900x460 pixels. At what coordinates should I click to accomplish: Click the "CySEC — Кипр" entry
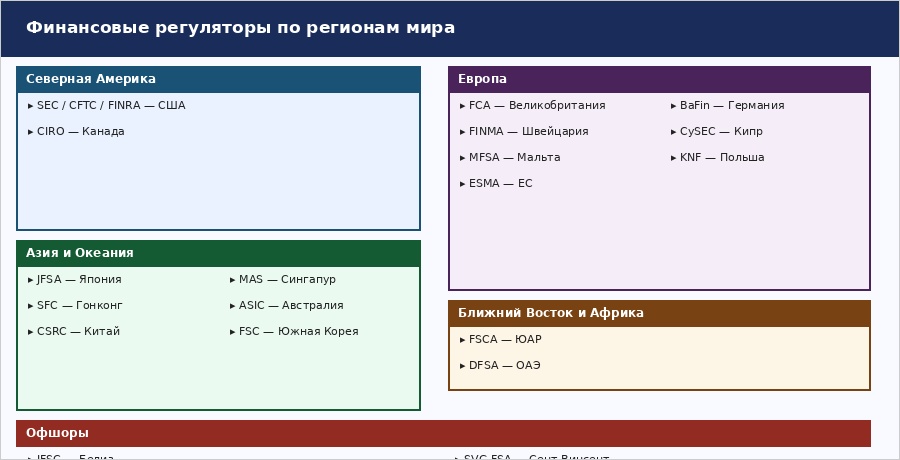716,132
